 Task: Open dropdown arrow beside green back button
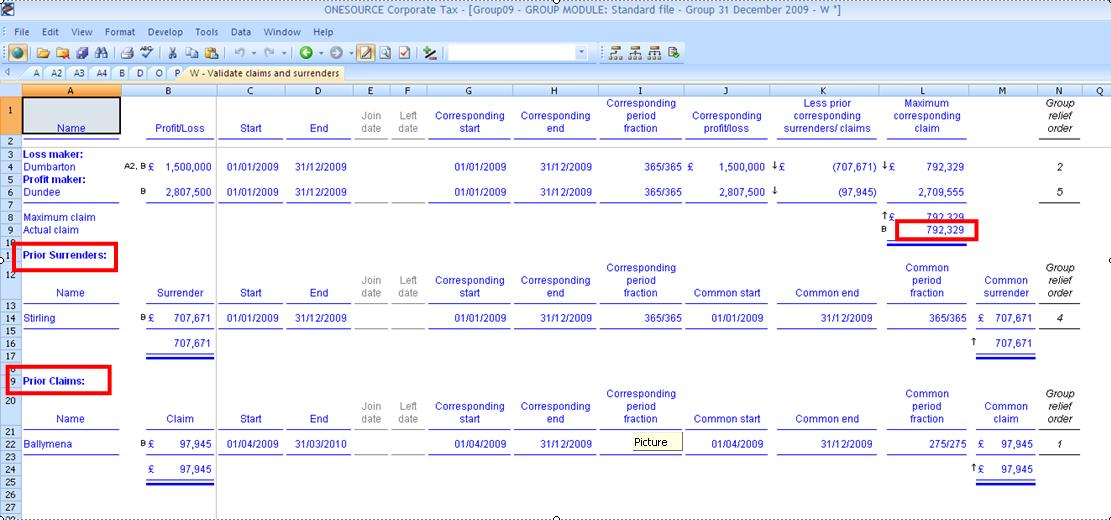point(320,53)
